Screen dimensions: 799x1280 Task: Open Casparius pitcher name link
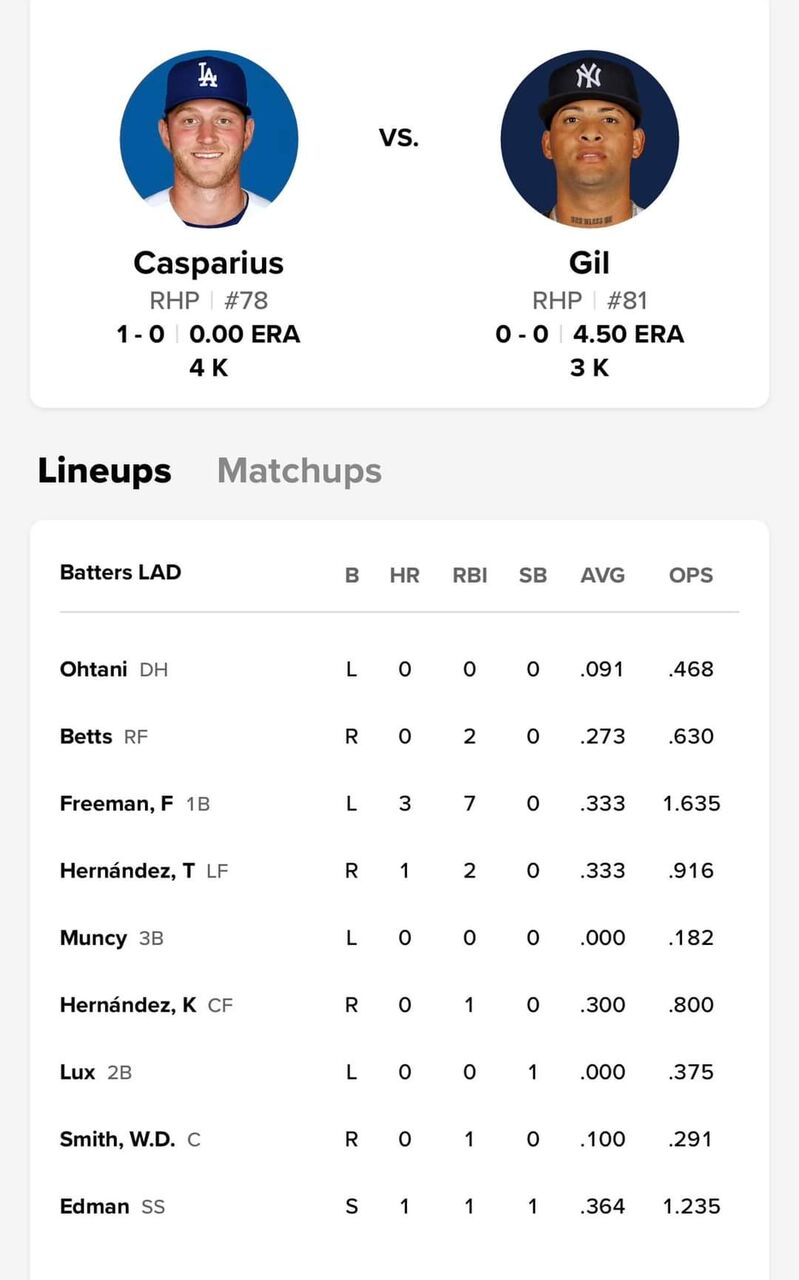tap(208, 263)
